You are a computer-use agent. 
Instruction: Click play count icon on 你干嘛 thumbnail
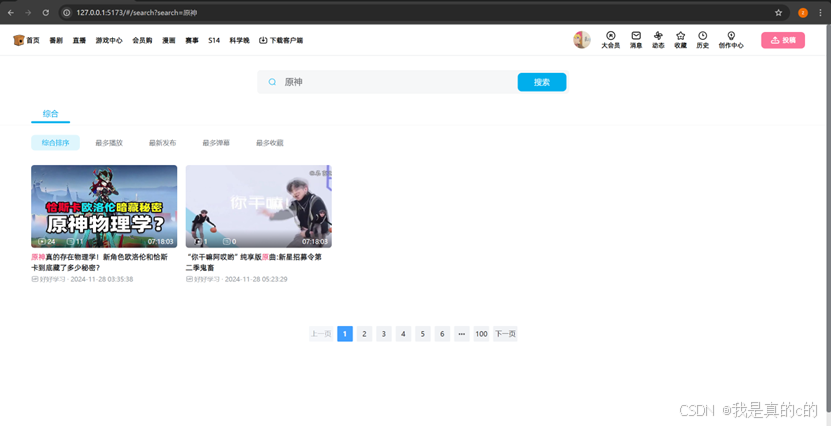pos(198,242)
